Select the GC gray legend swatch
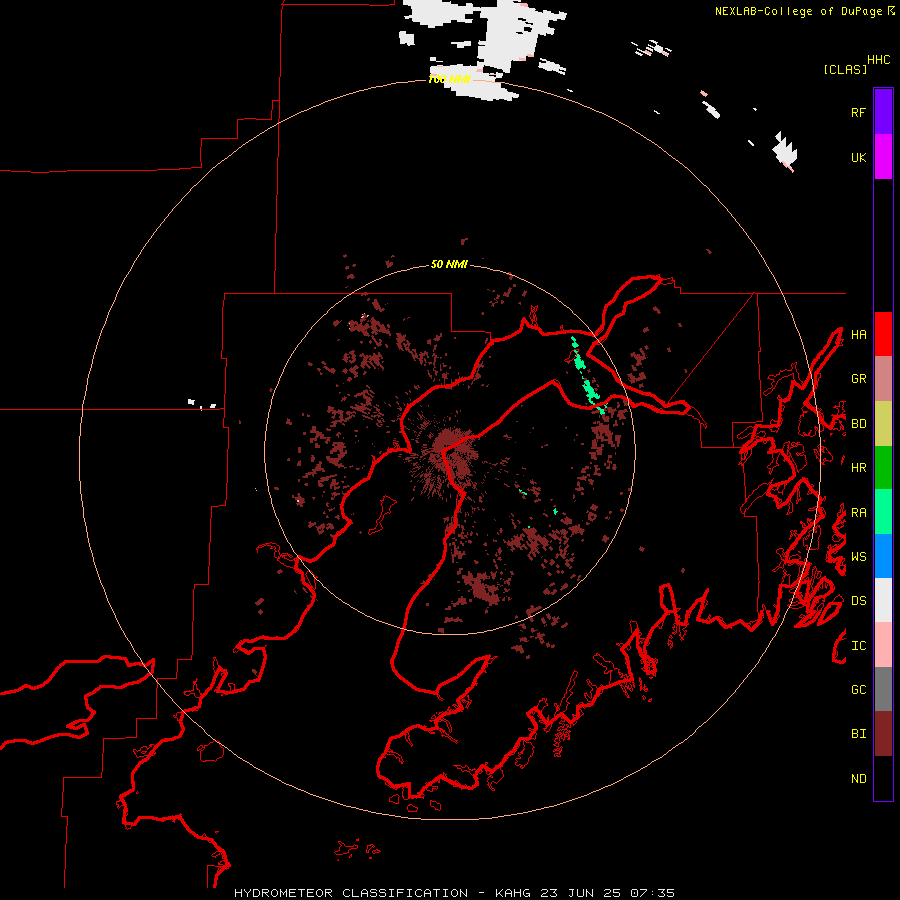Viewport: 900px width, 900px height. [883, 689]
